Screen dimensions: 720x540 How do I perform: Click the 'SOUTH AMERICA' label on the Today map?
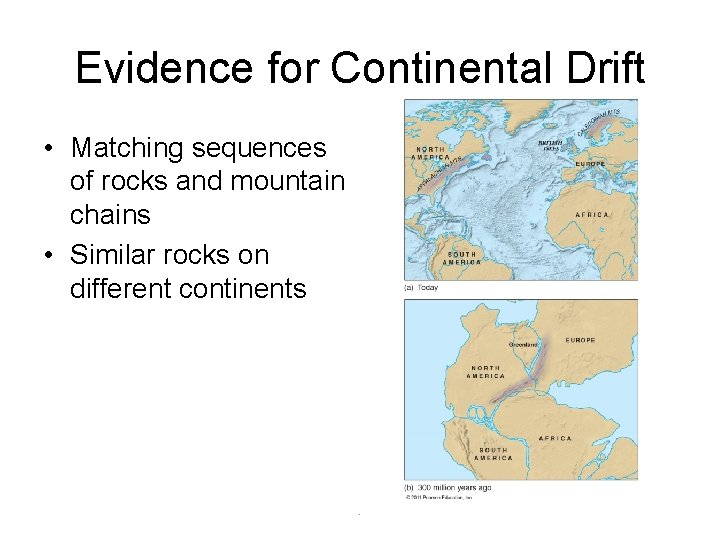tap(461, 258)
